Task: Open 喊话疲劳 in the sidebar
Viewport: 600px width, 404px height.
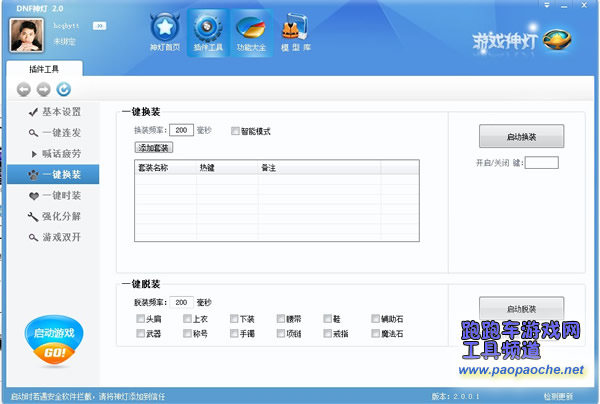Action: coord(54,154)
